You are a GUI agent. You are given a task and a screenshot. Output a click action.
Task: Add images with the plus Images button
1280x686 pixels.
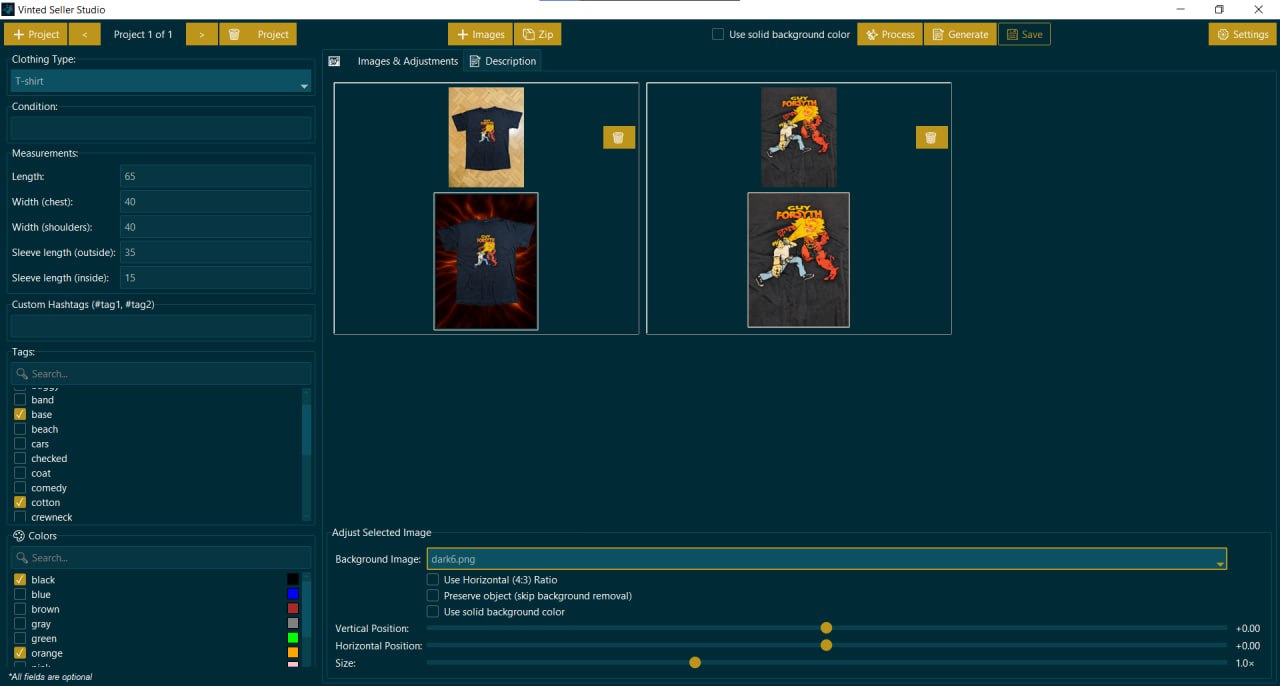point(480,34)
